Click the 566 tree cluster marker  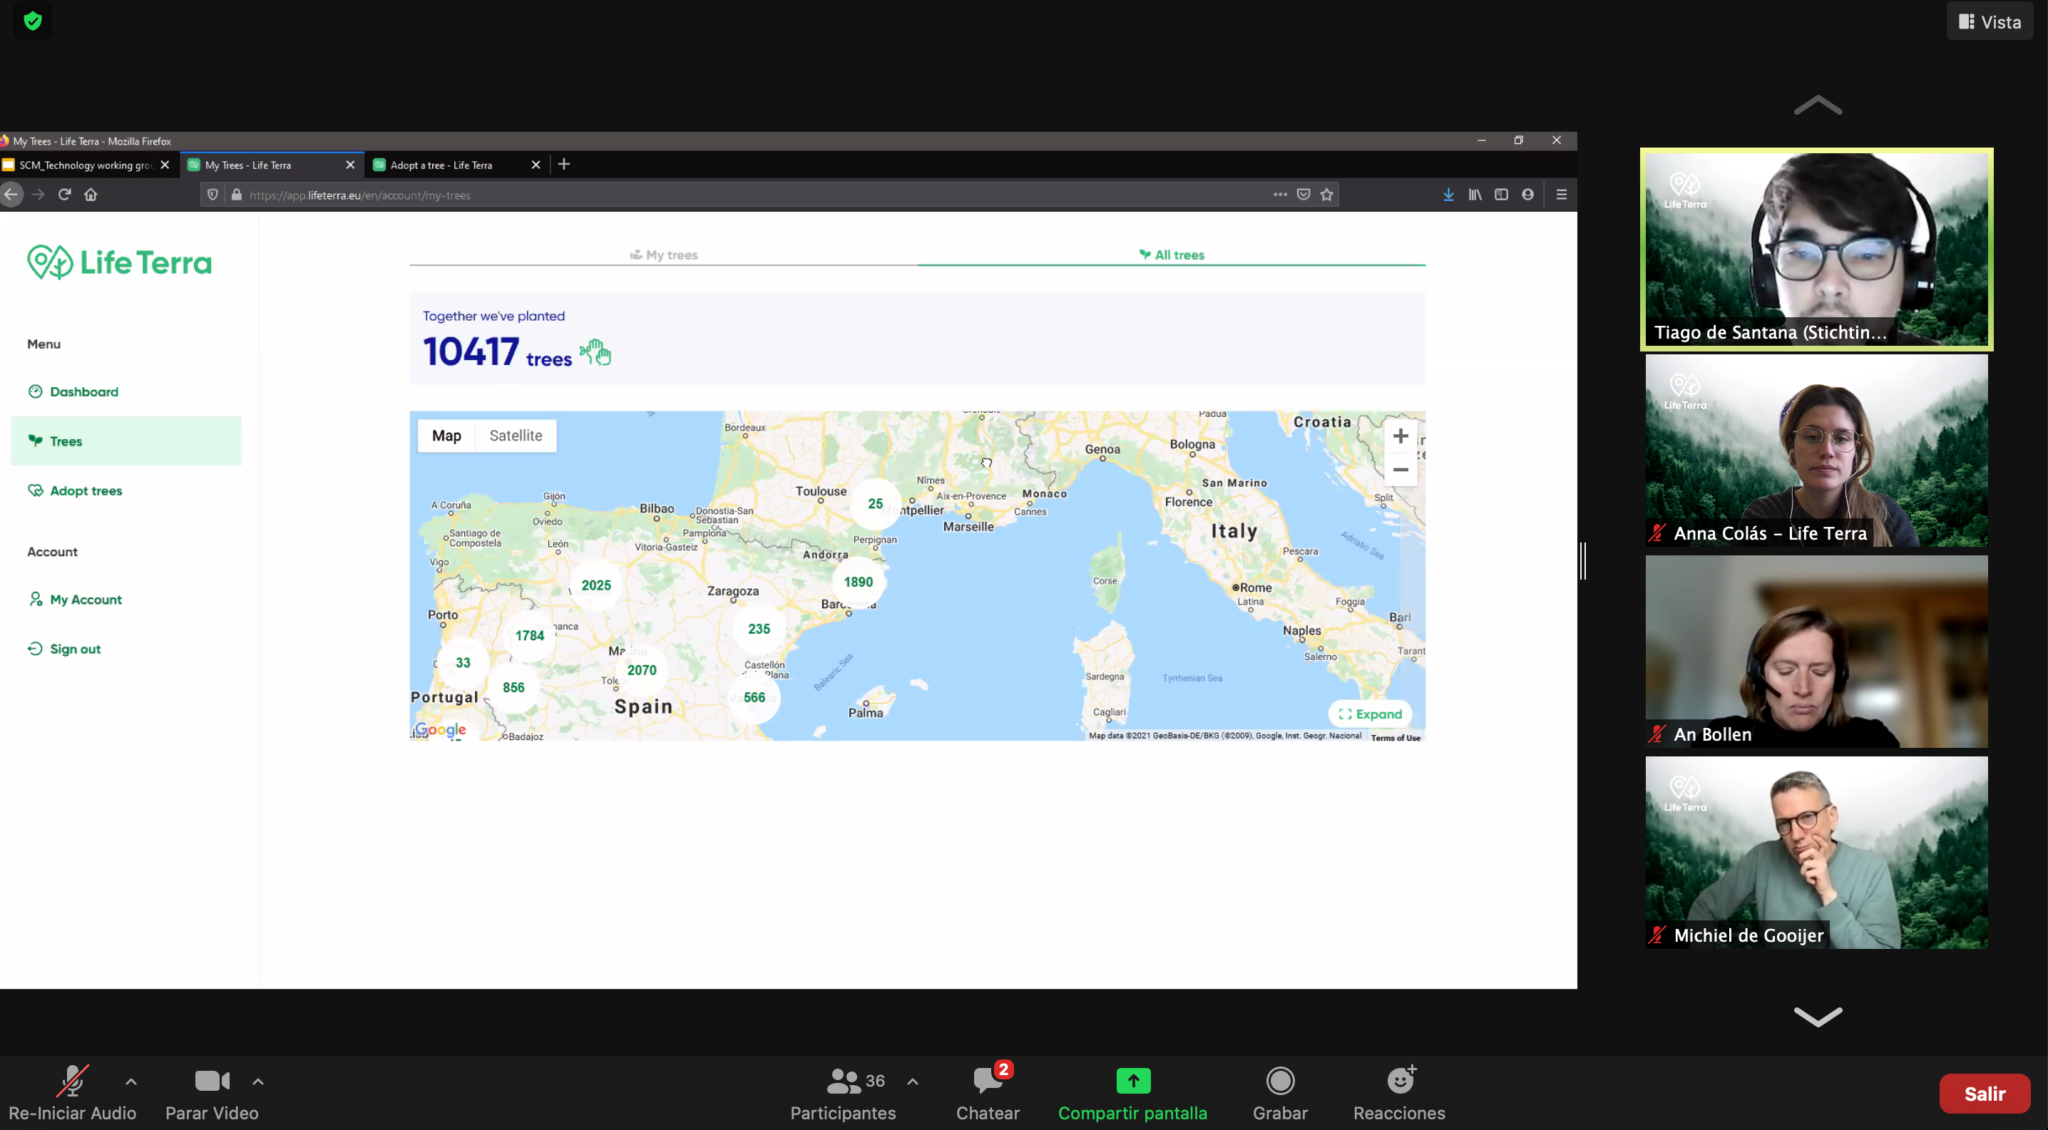pos(754,698)
